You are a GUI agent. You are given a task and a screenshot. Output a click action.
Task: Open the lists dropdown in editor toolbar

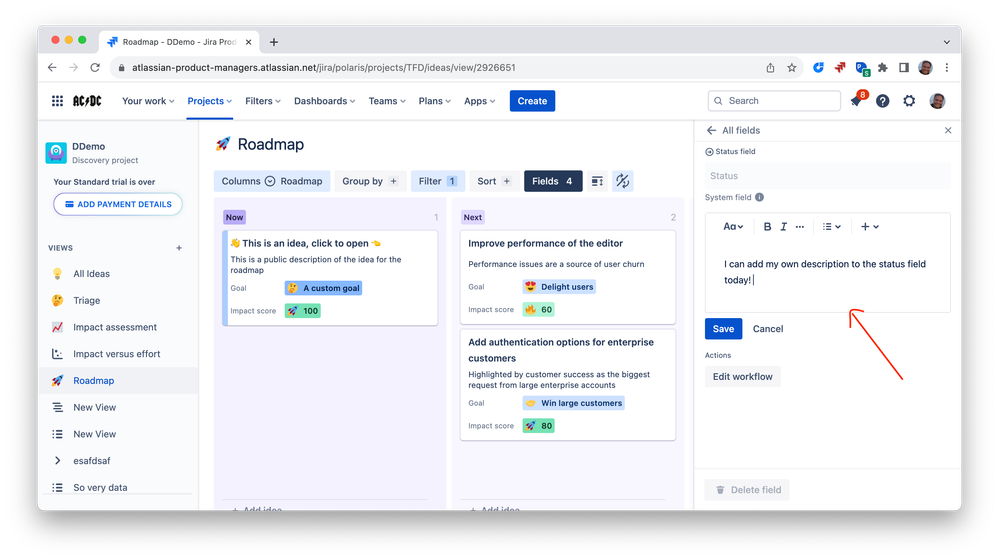coord(831,226)
